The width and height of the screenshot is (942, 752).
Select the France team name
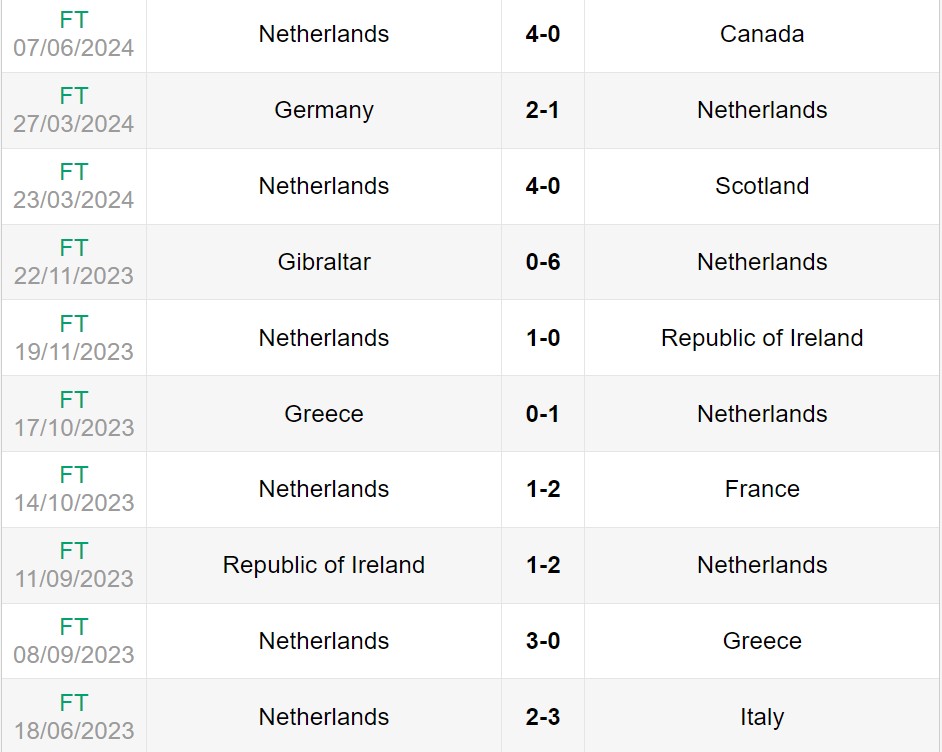click(762, 489)
